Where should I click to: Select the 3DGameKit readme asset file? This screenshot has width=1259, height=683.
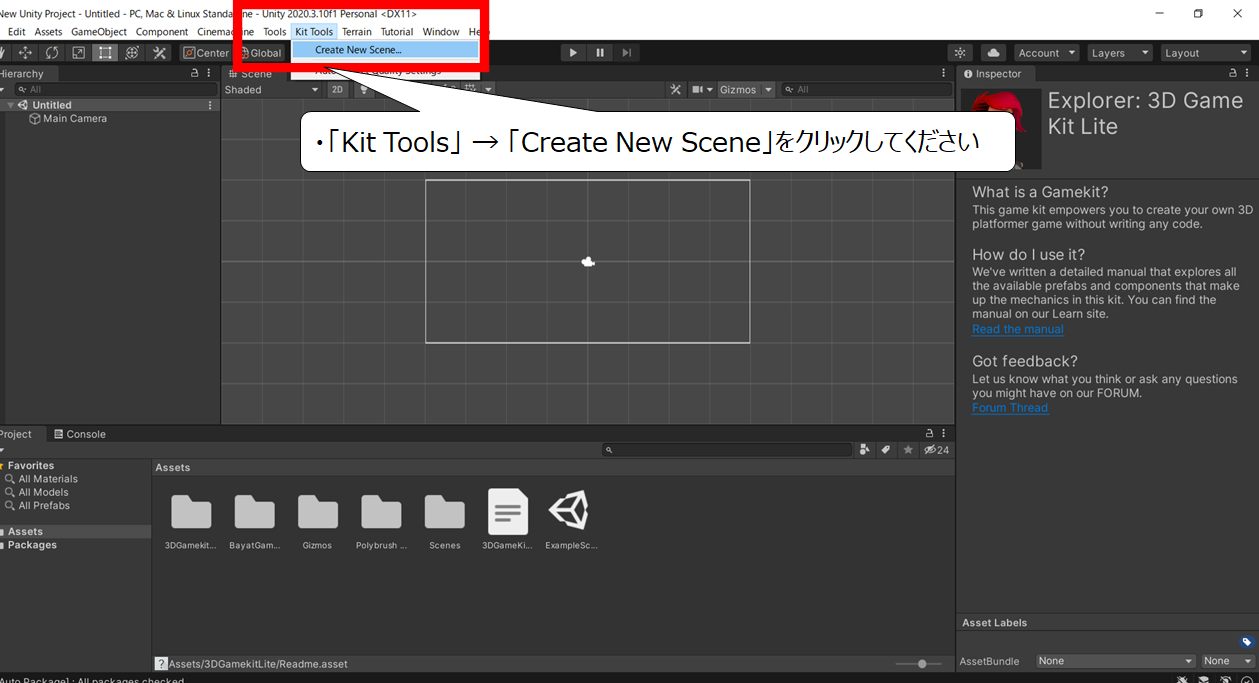tap(508, 521)
